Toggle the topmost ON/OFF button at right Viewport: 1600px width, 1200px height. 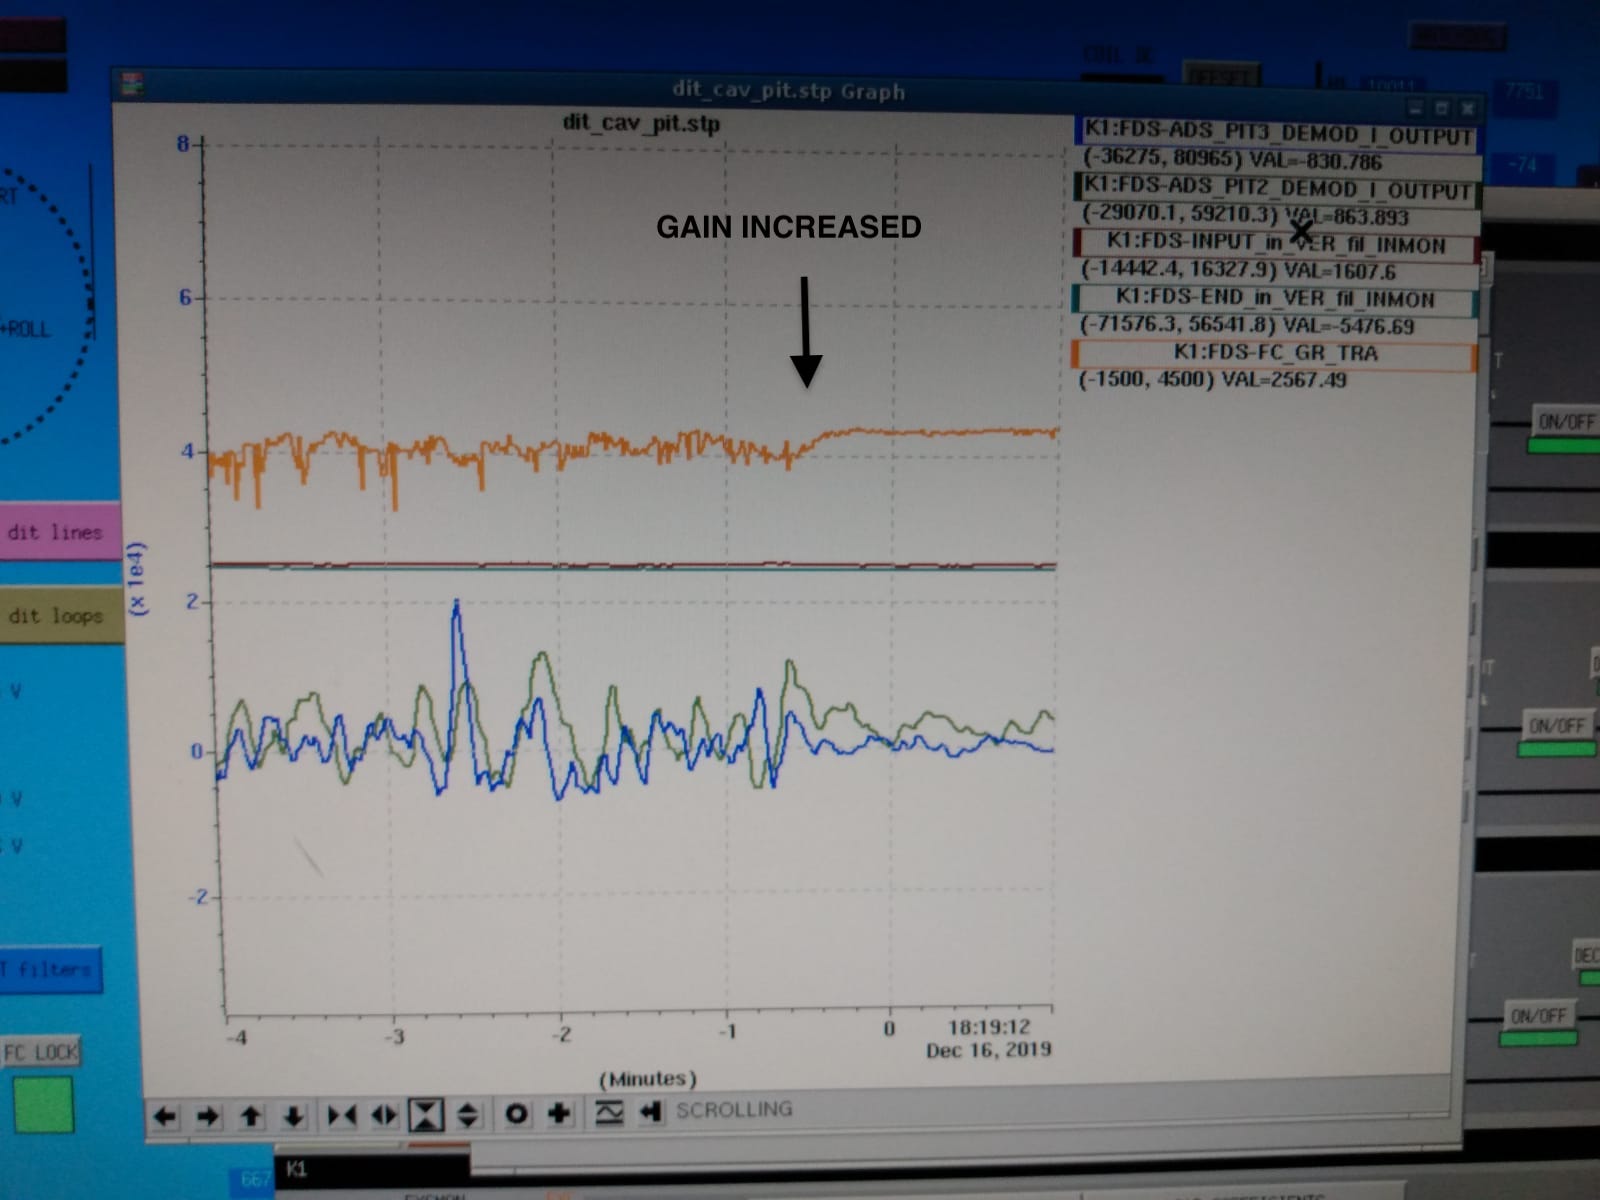1566,421
